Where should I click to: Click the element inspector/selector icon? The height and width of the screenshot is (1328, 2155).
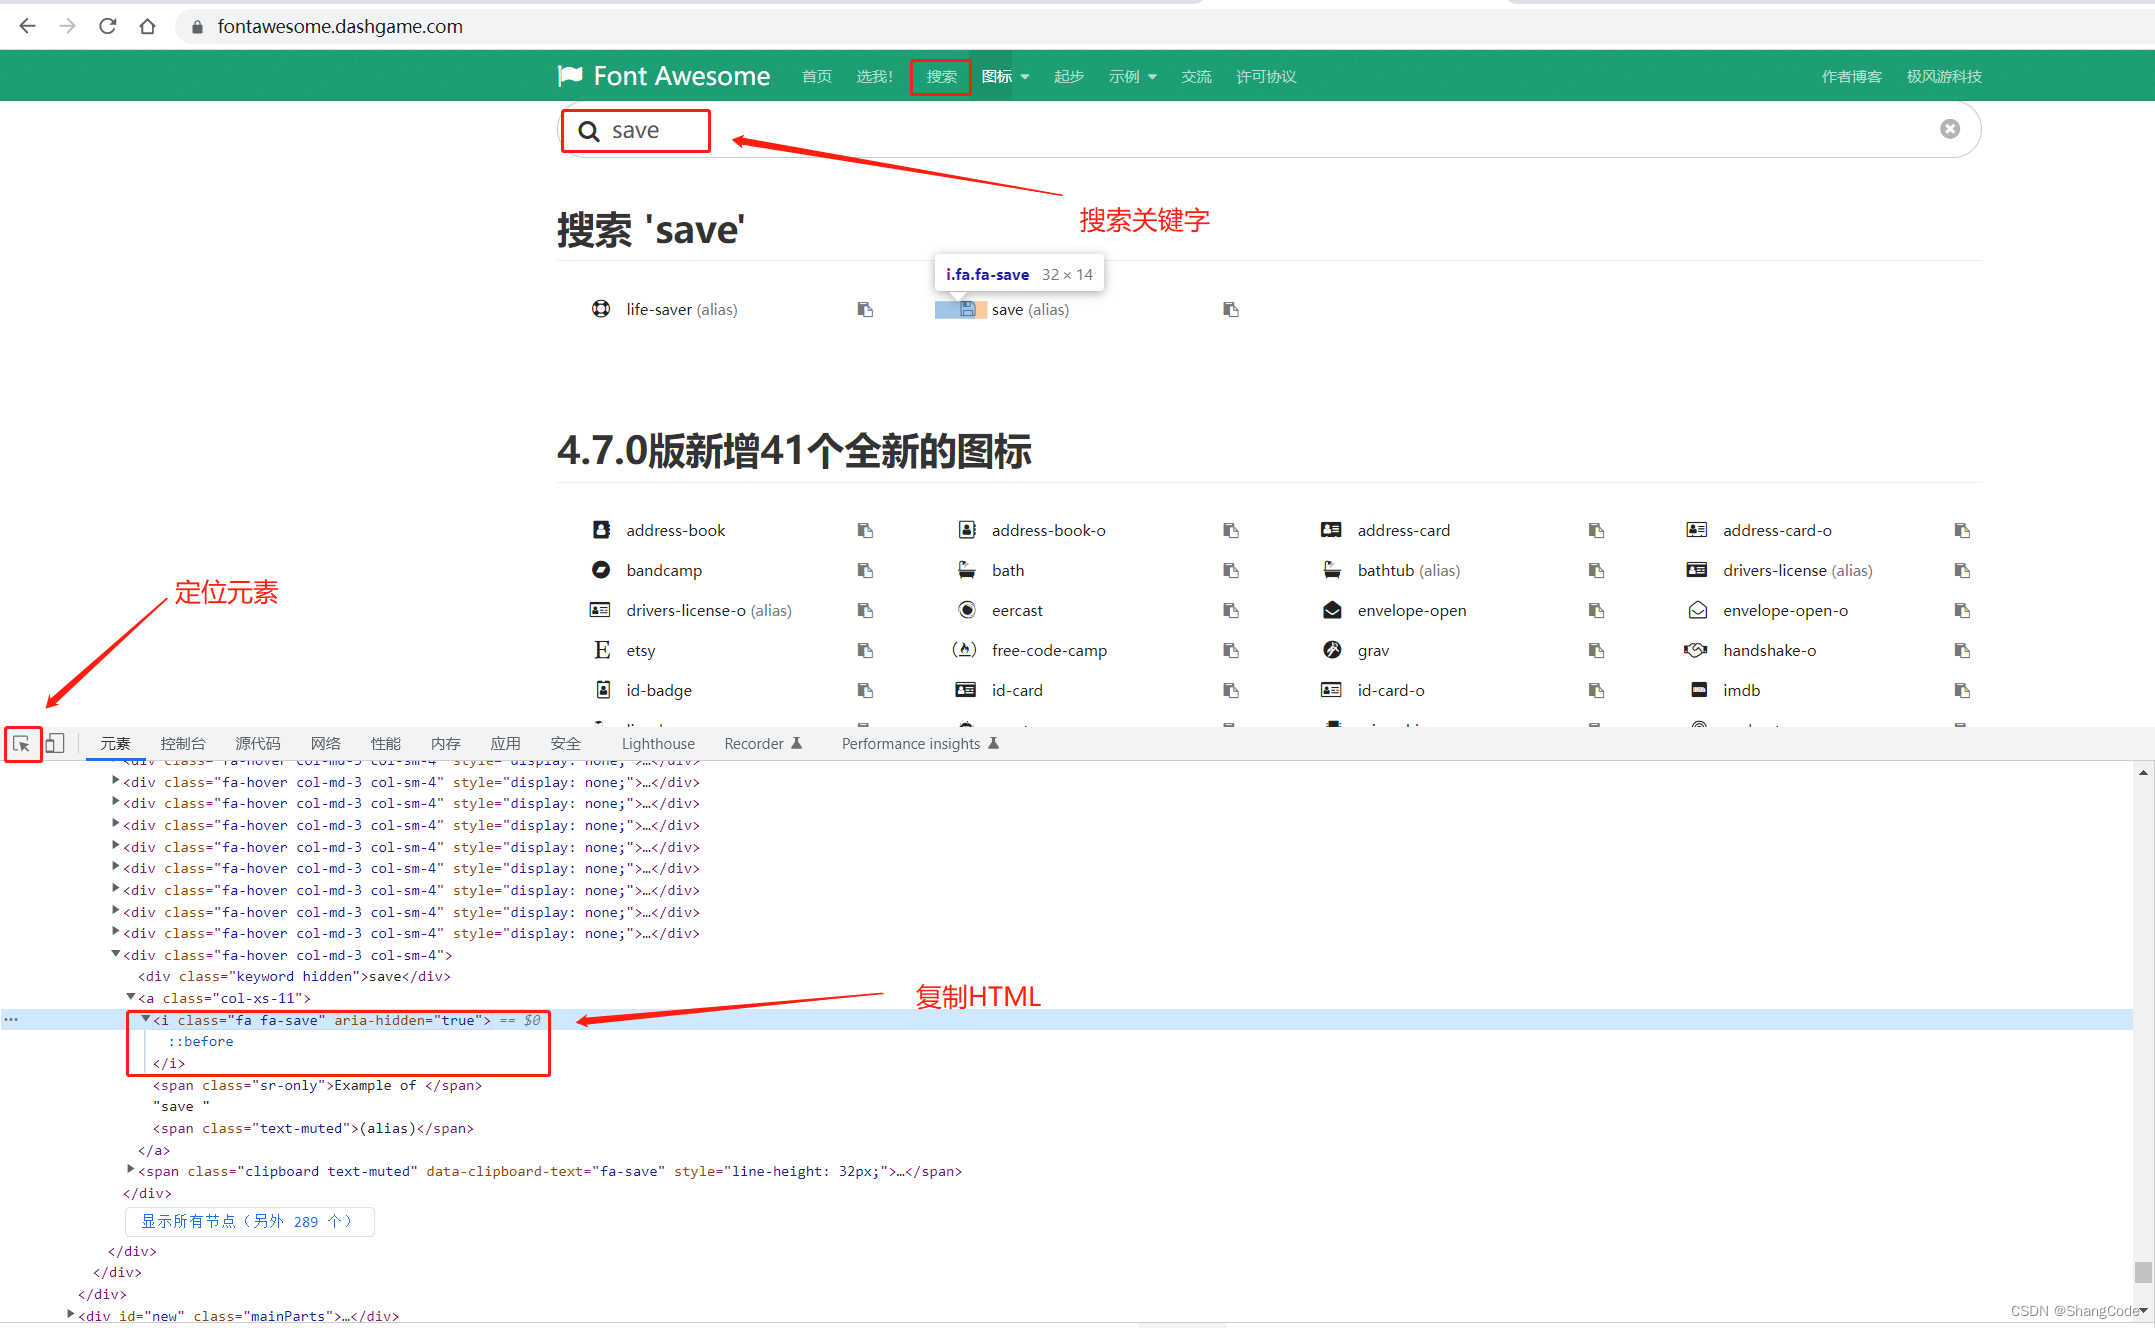coord(23,742)
